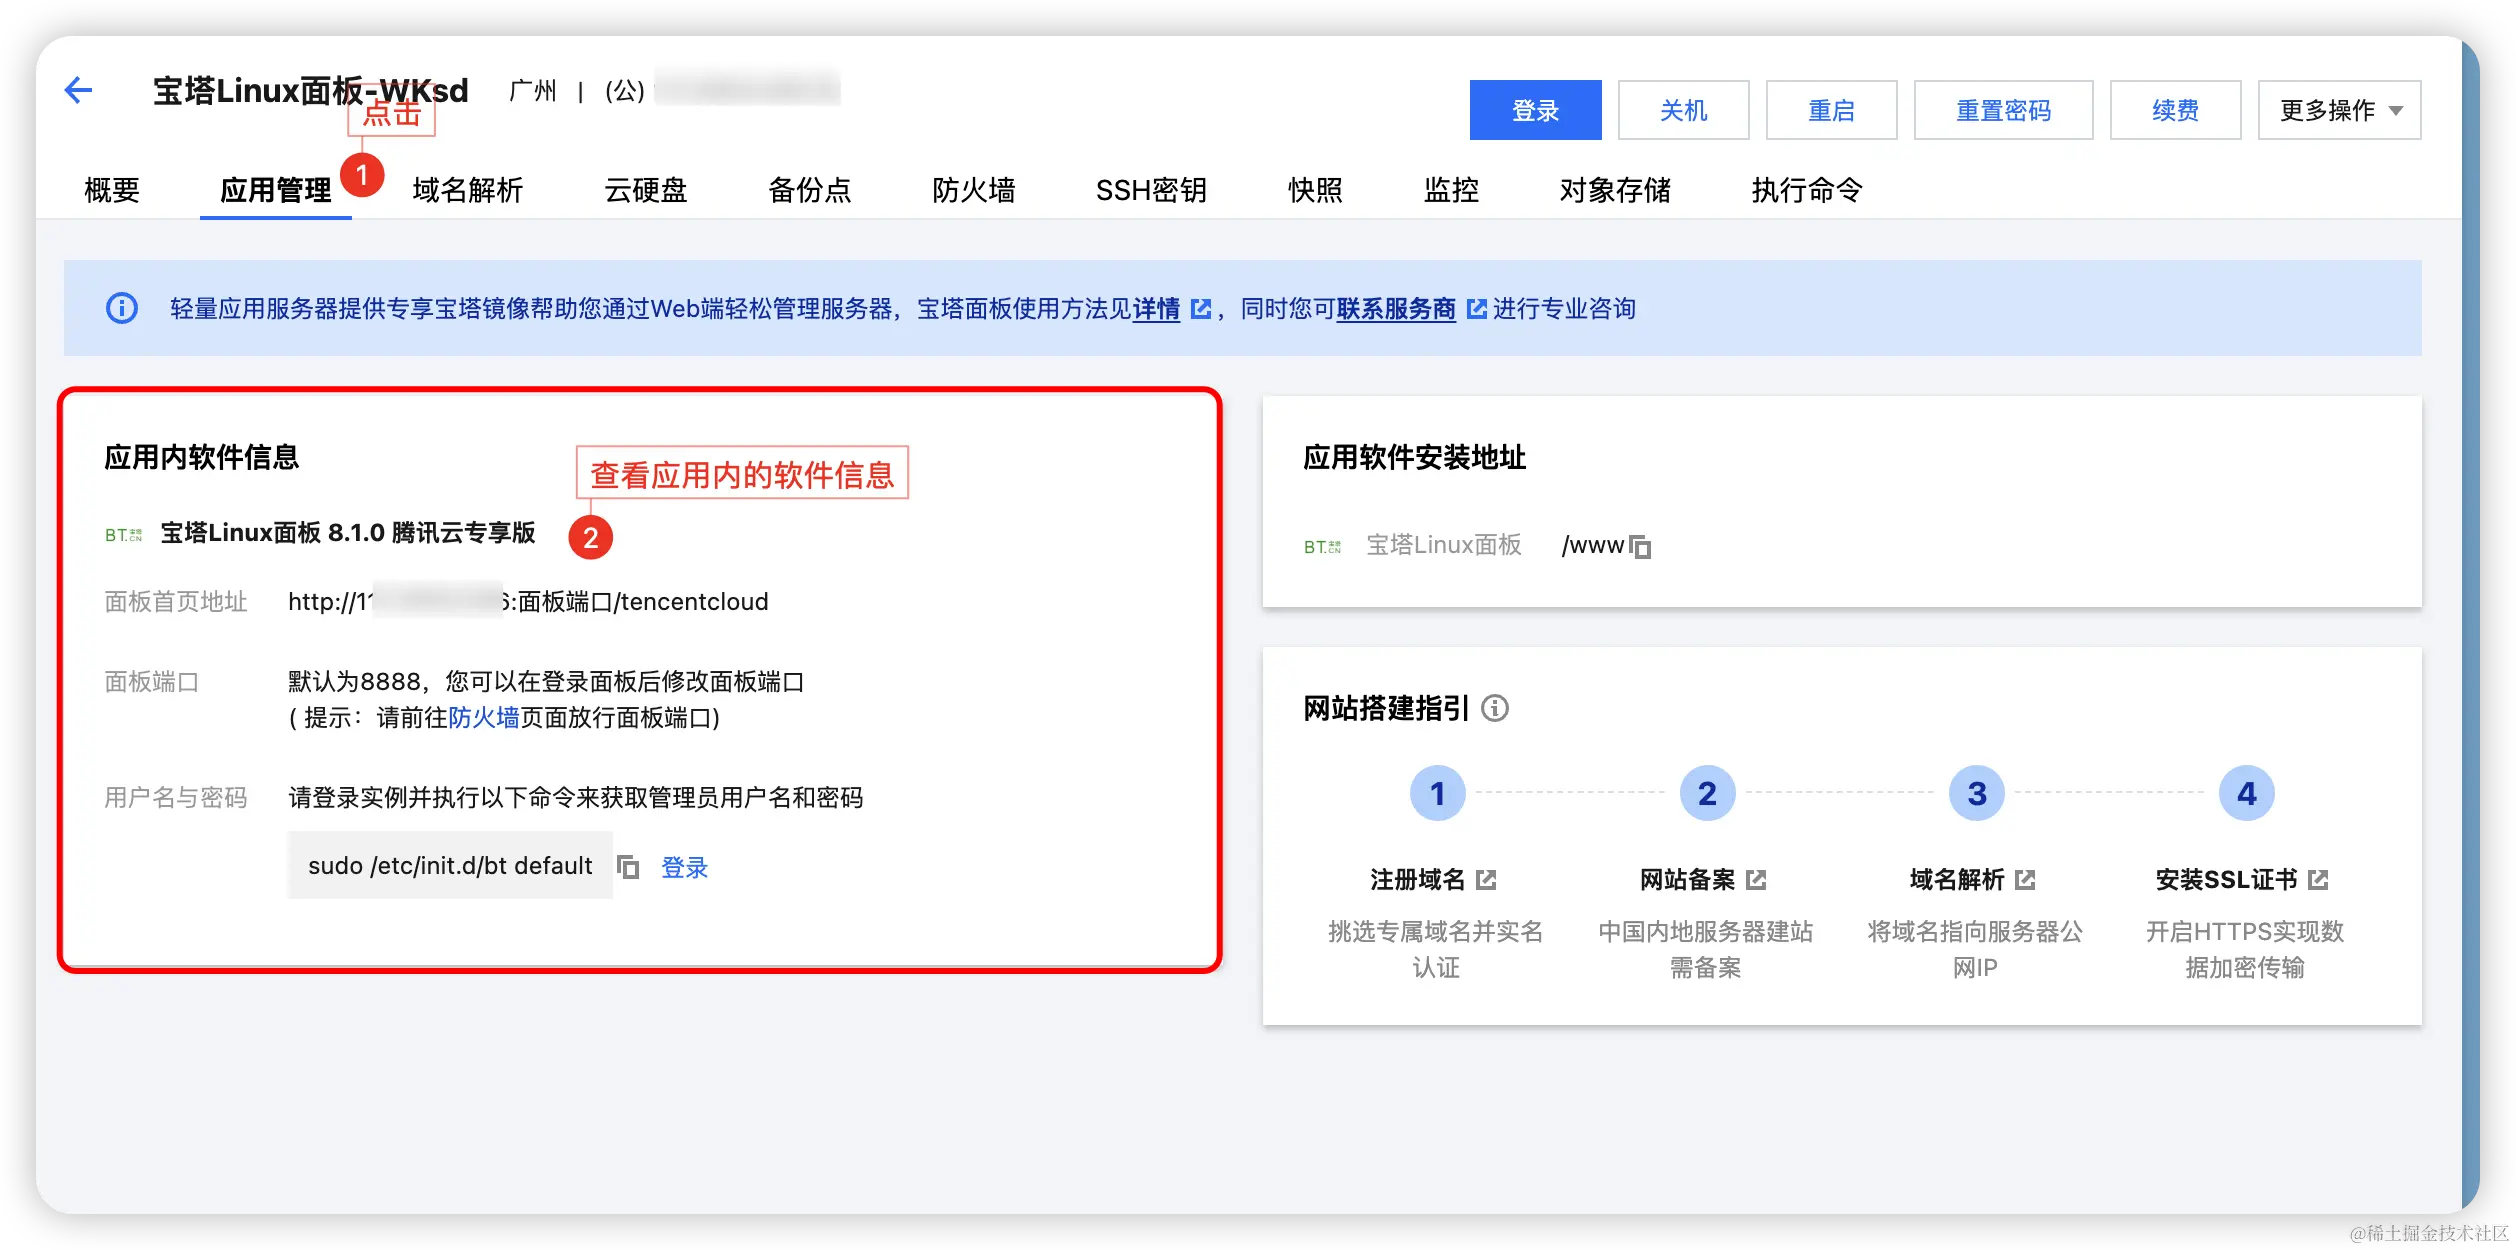Screen dimensions: 2516x1250
Task: Click the 防火墙 link in port hint
Action: point(483,718)
